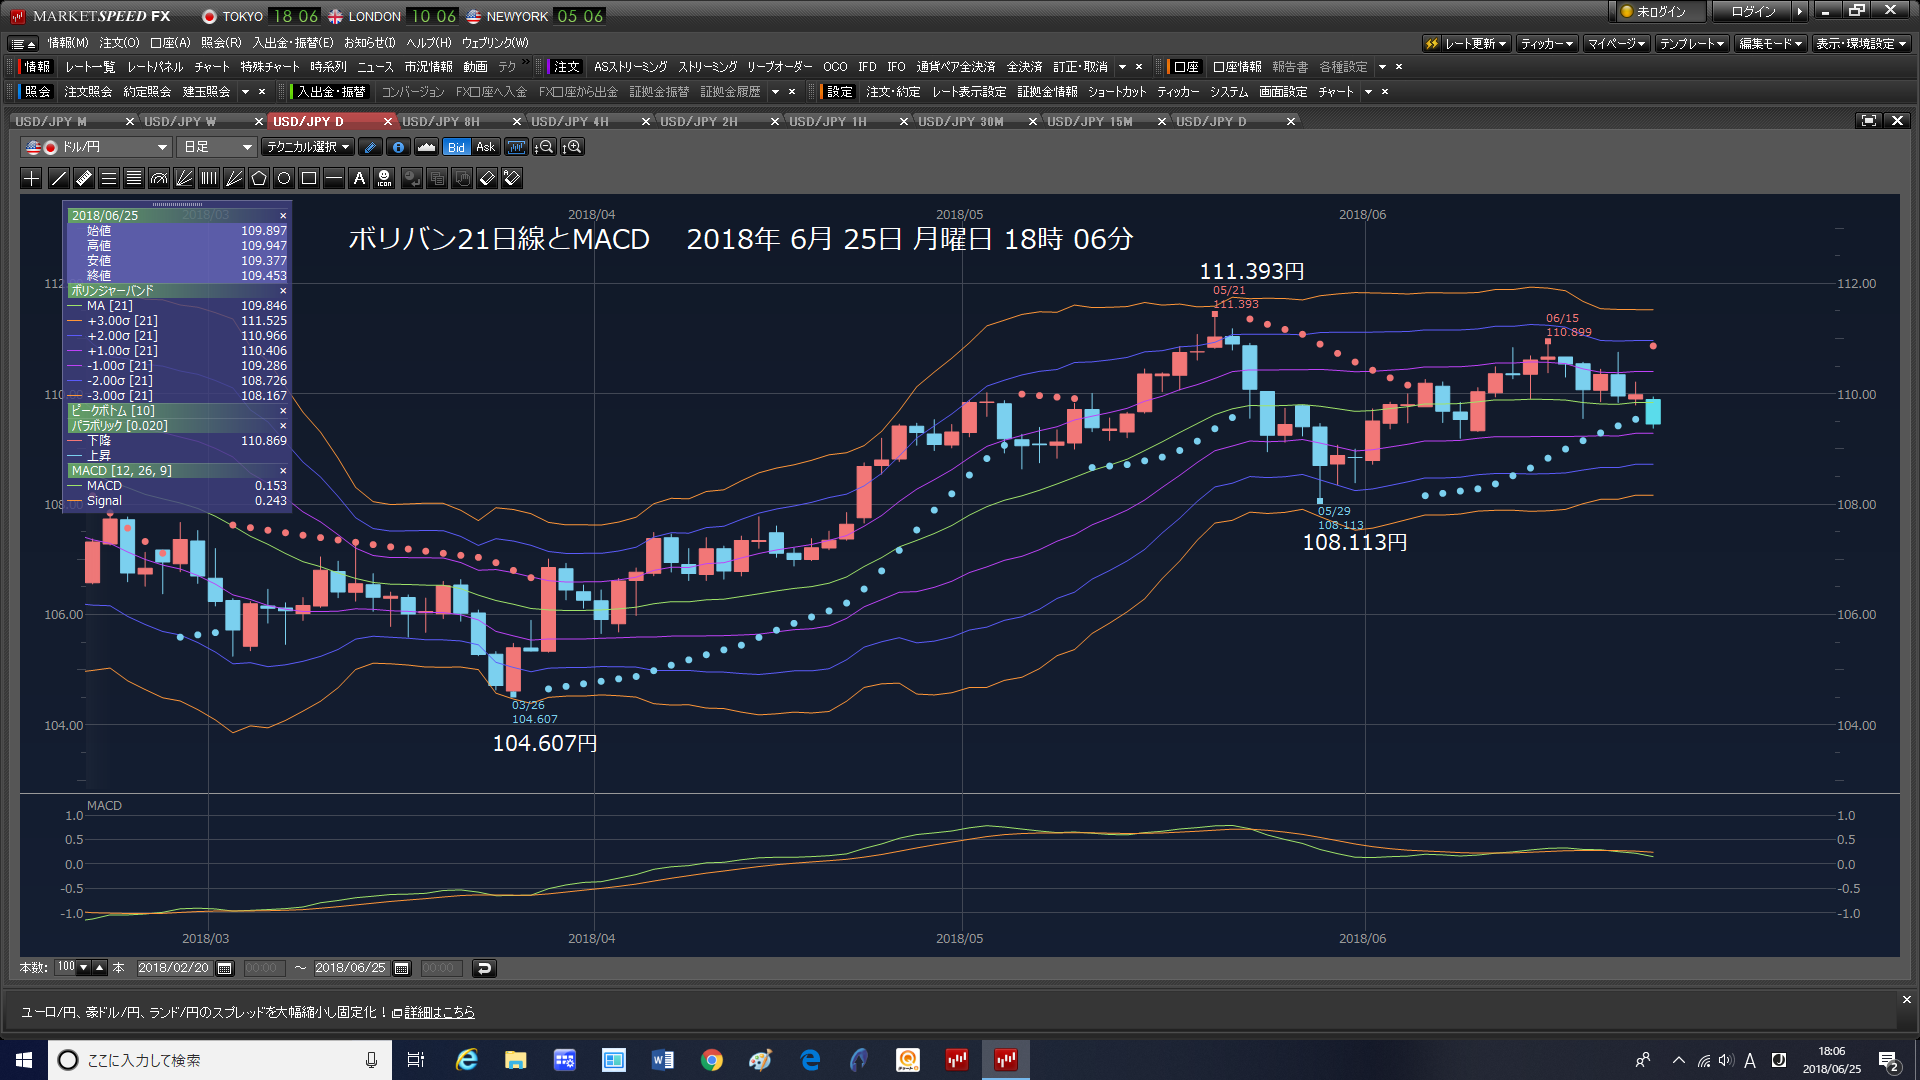Click the ログイン button
Screen dimensions: 1920x1080
tap(1753, 12)
